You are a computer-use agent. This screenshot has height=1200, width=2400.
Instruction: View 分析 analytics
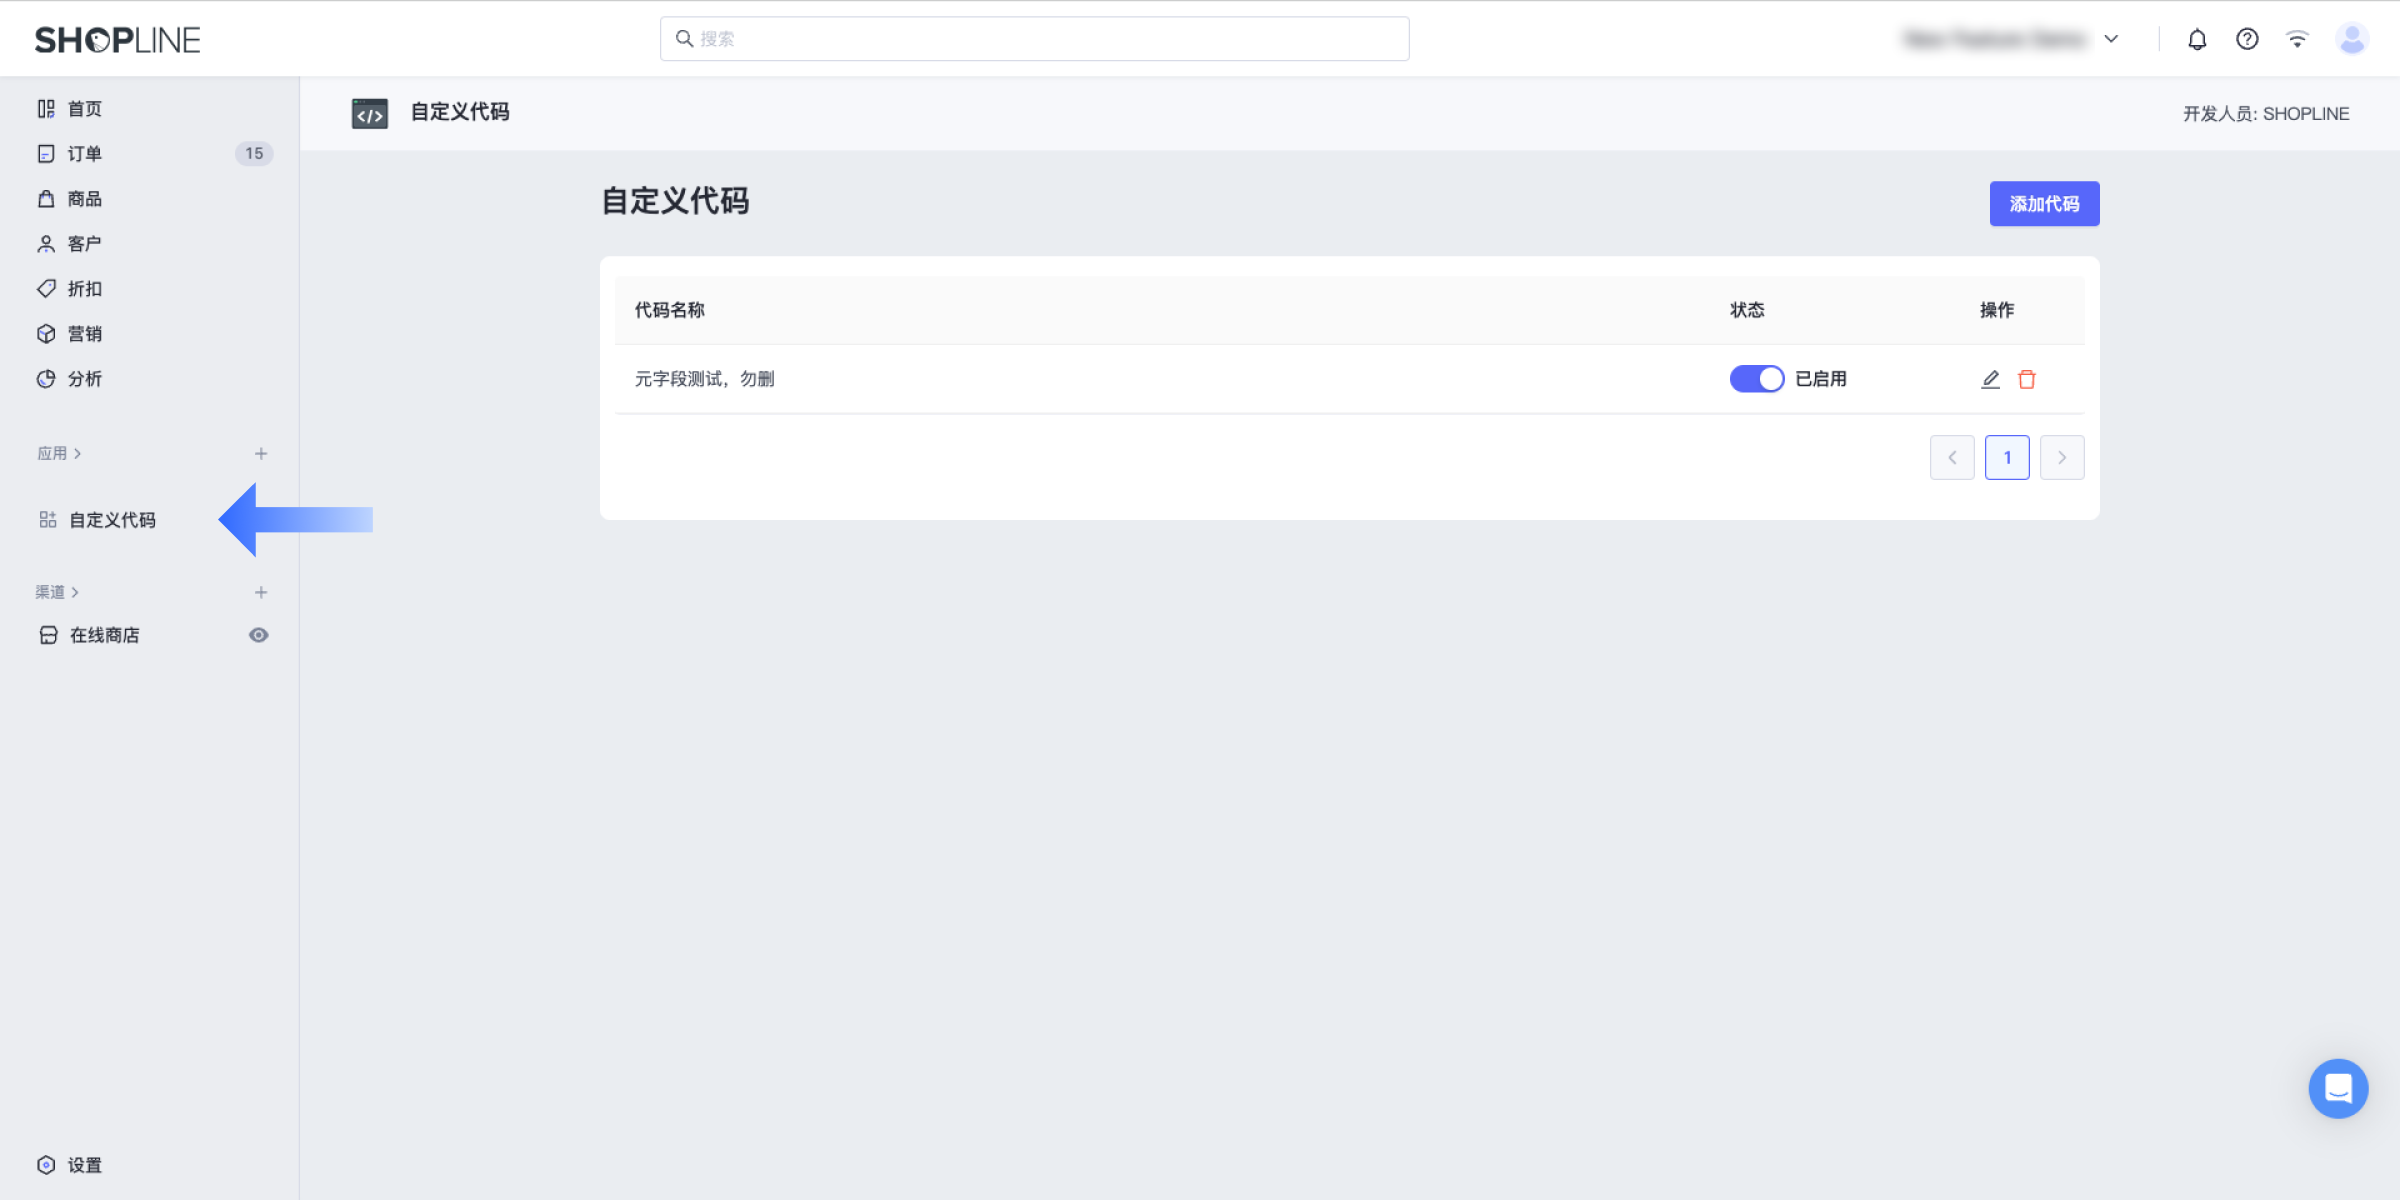[84, 378]
